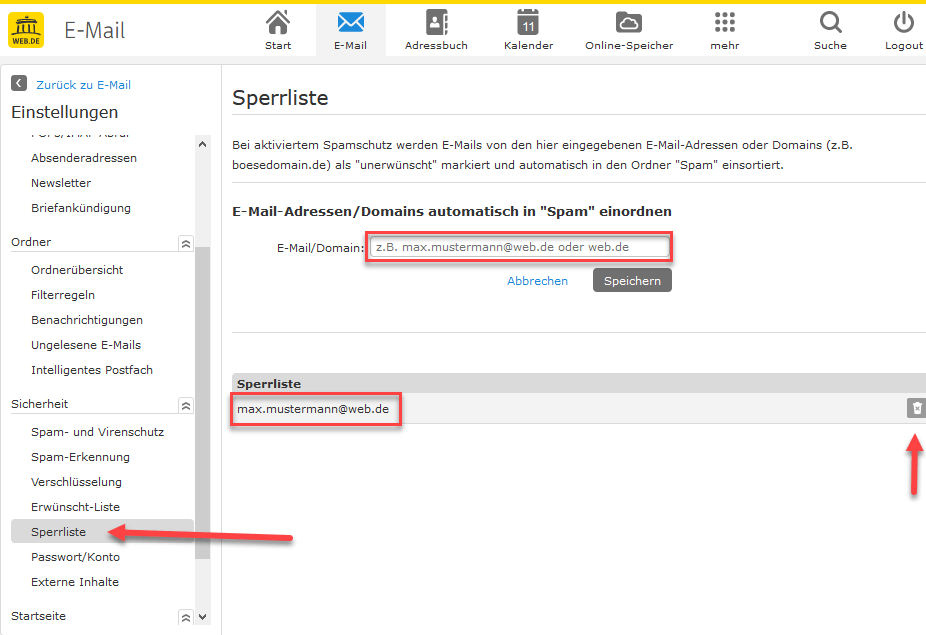Open Passwort/Konto settings
The width and height of the screenshot is (926, 635).
click(75, 557)
